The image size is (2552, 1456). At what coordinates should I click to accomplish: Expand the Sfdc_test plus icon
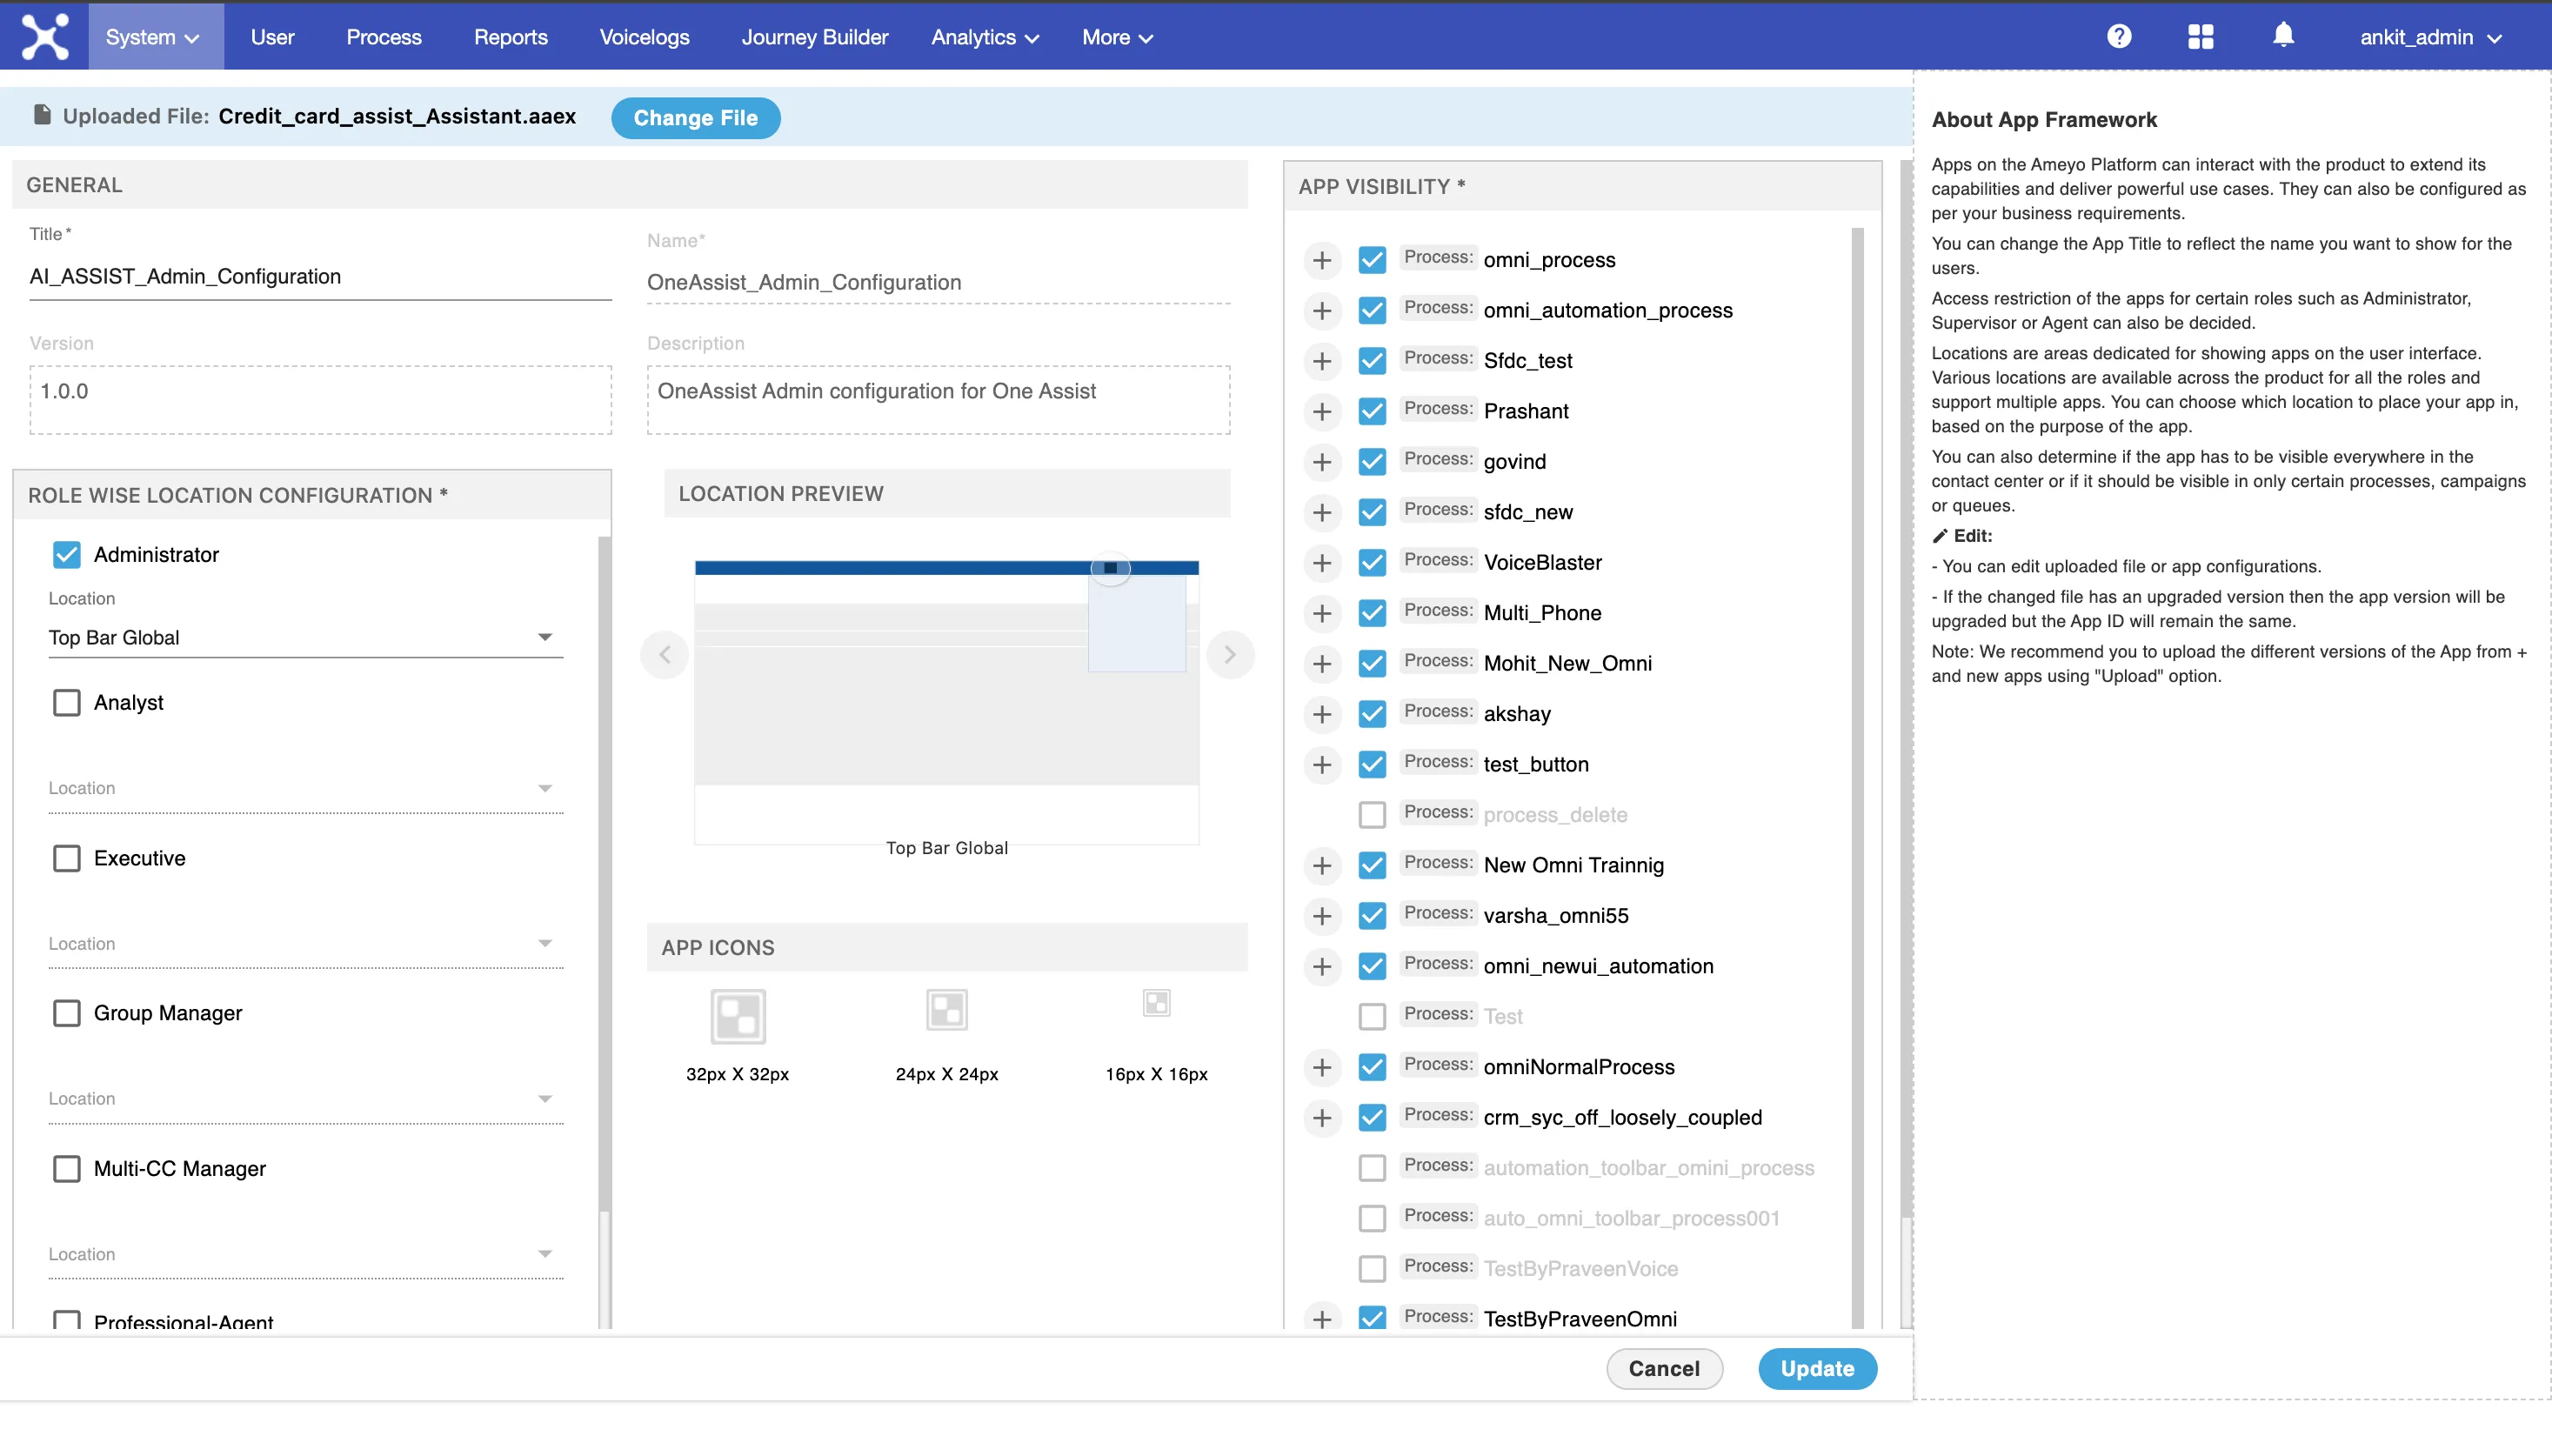click(1322, 361)
